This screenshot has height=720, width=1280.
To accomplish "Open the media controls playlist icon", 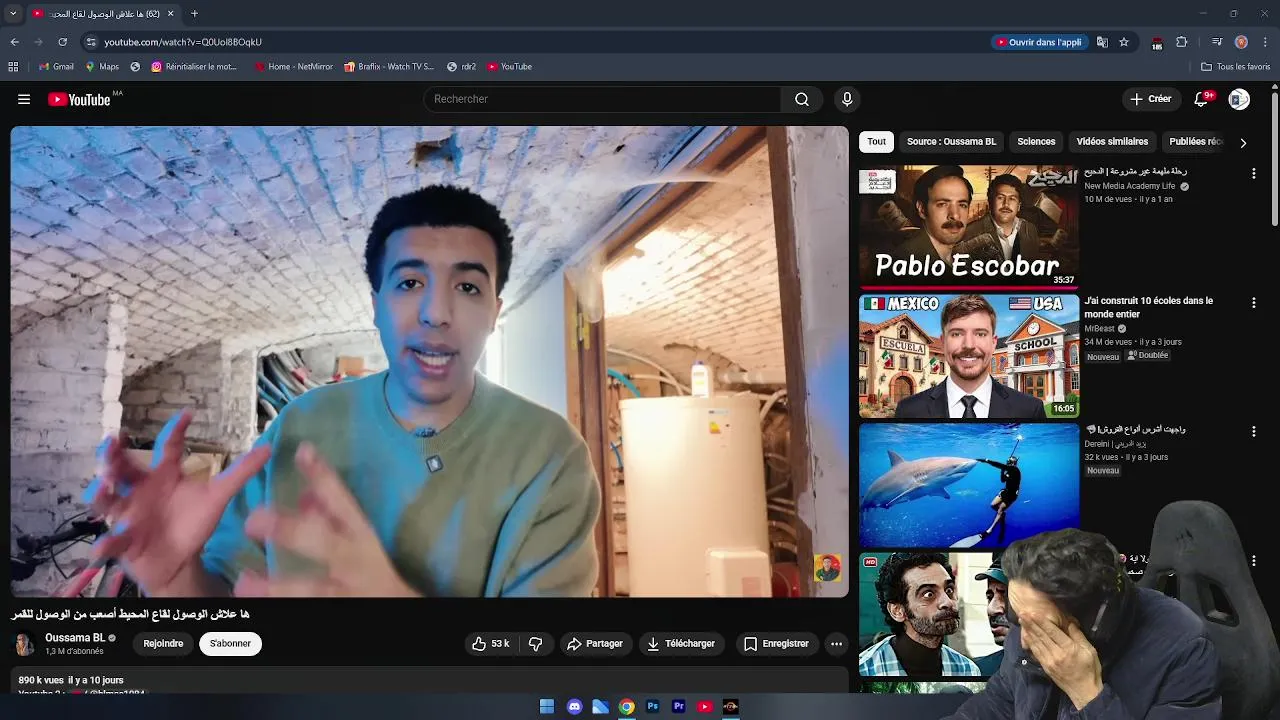I will [1216, 42].
